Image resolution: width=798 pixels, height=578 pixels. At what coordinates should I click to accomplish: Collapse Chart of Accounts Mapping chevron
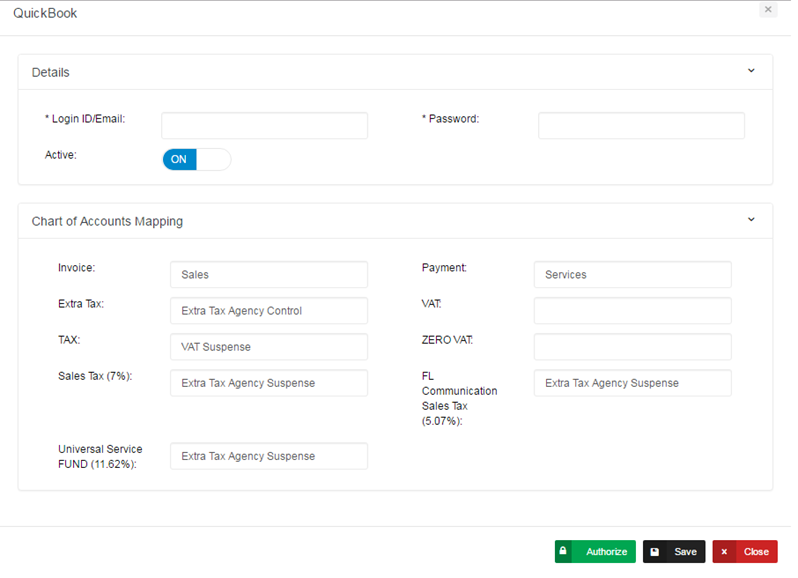click(x=751, y=220)
